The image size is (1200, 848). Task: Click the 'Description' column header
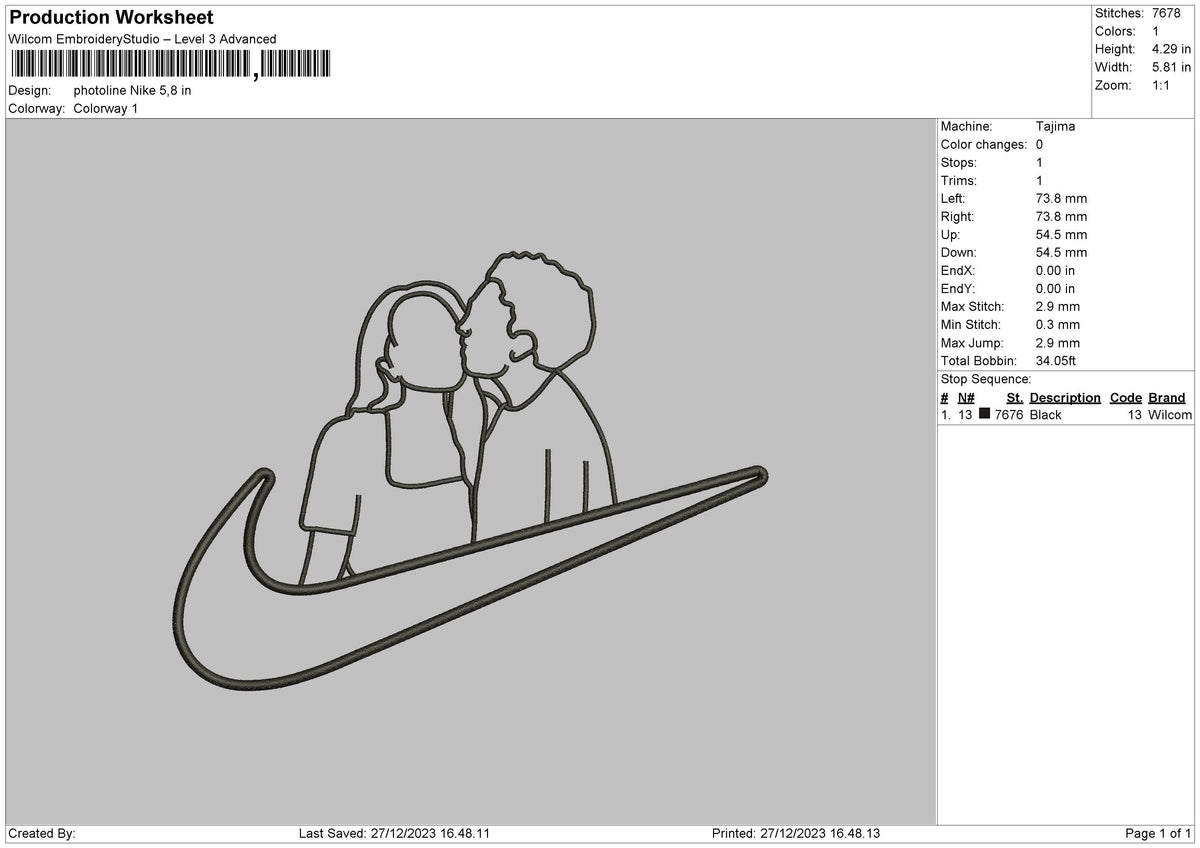[x=1065, y=398]
